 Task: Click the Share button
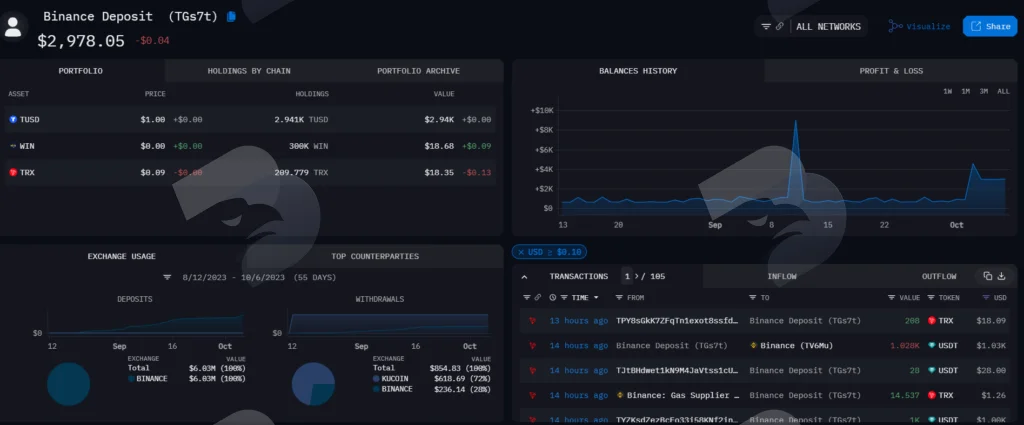click(990, 26)
